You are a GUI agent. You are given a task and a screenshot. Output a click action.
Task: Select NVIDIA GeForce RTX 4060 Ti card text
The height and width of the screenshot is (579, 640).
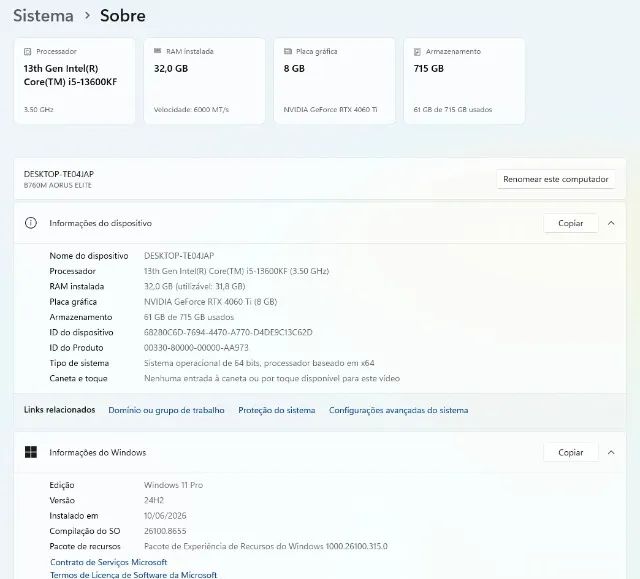(x=331, y=109)
